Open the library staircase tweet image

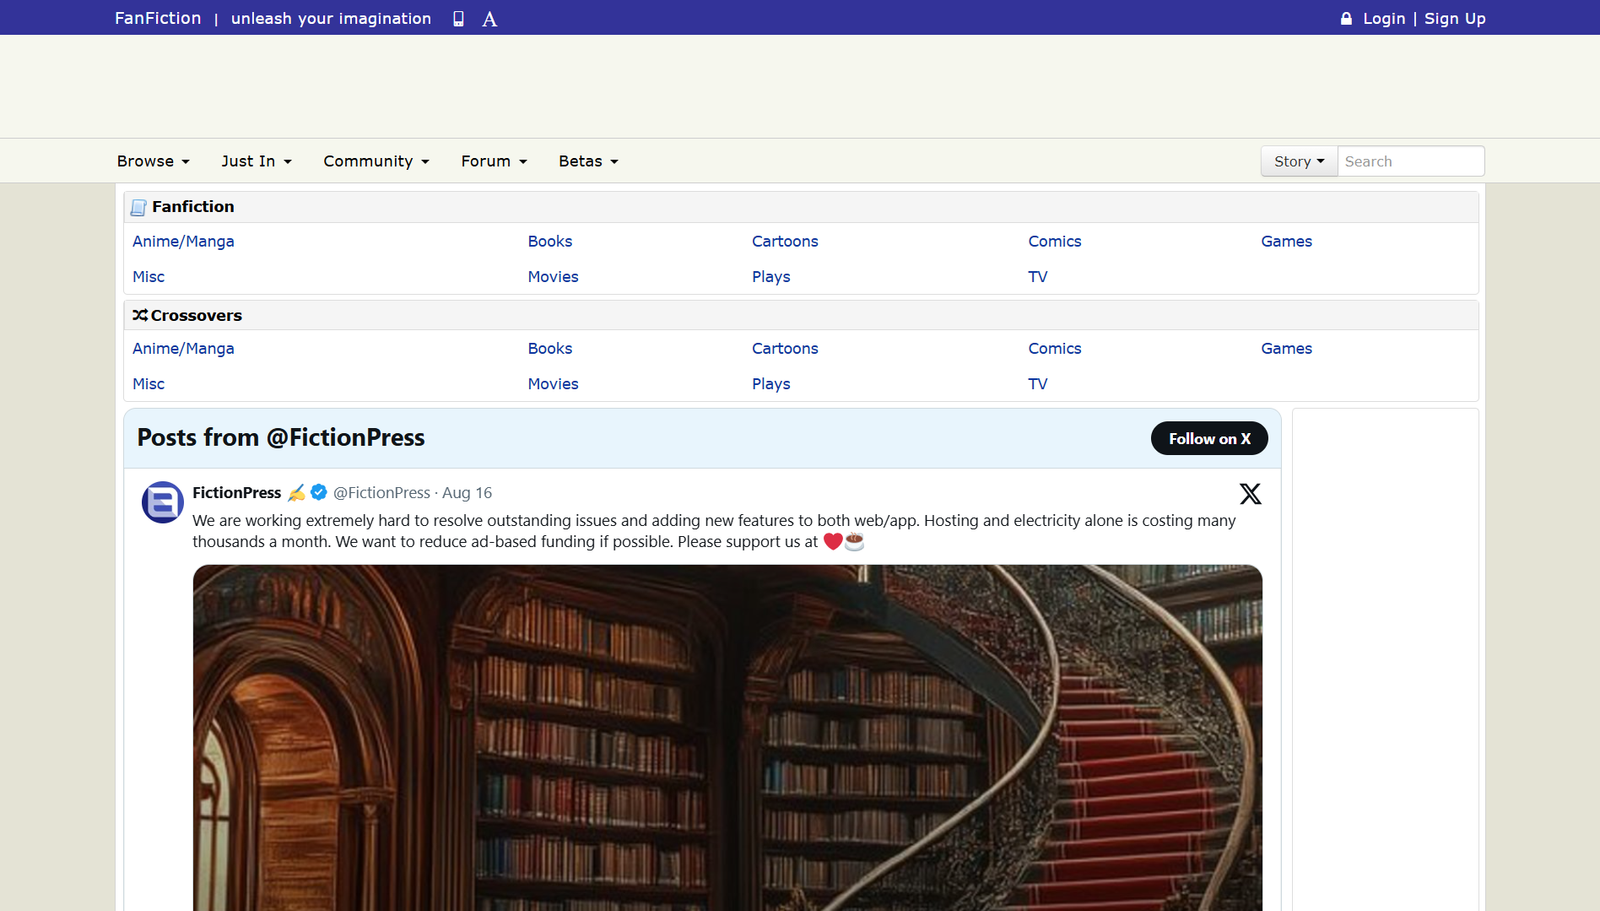pyautogui.click(x=727, y=738)
